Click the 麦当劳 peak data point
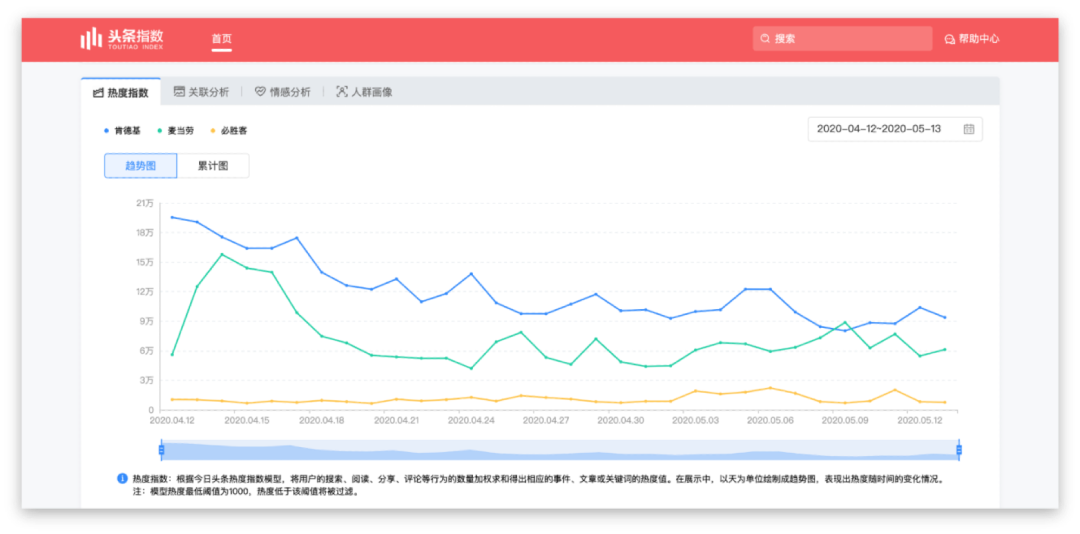The height and width of the screenshot is (534, 1080). point(222,254)
